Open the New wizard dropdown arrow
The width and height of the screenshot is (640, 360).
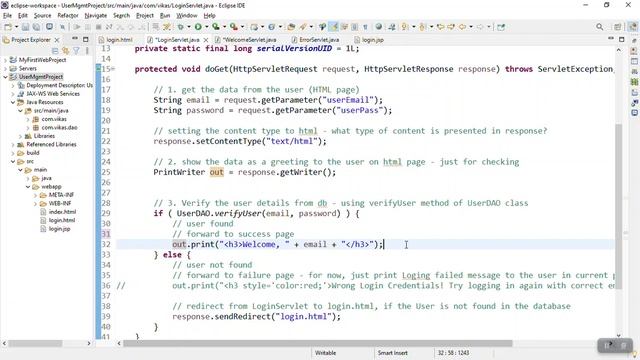coord(16,27)
